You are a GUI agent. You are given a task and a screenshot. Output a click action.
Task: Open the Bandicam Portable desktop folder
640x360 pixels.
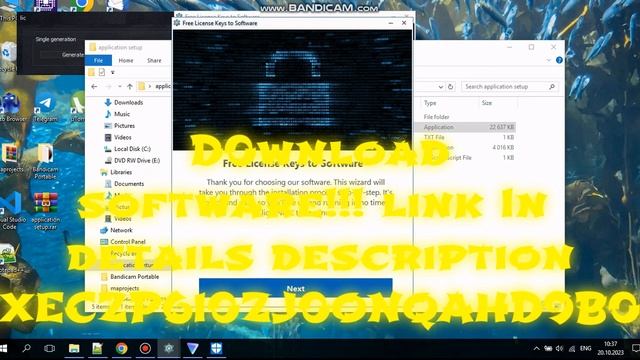(x=45, y=161)
